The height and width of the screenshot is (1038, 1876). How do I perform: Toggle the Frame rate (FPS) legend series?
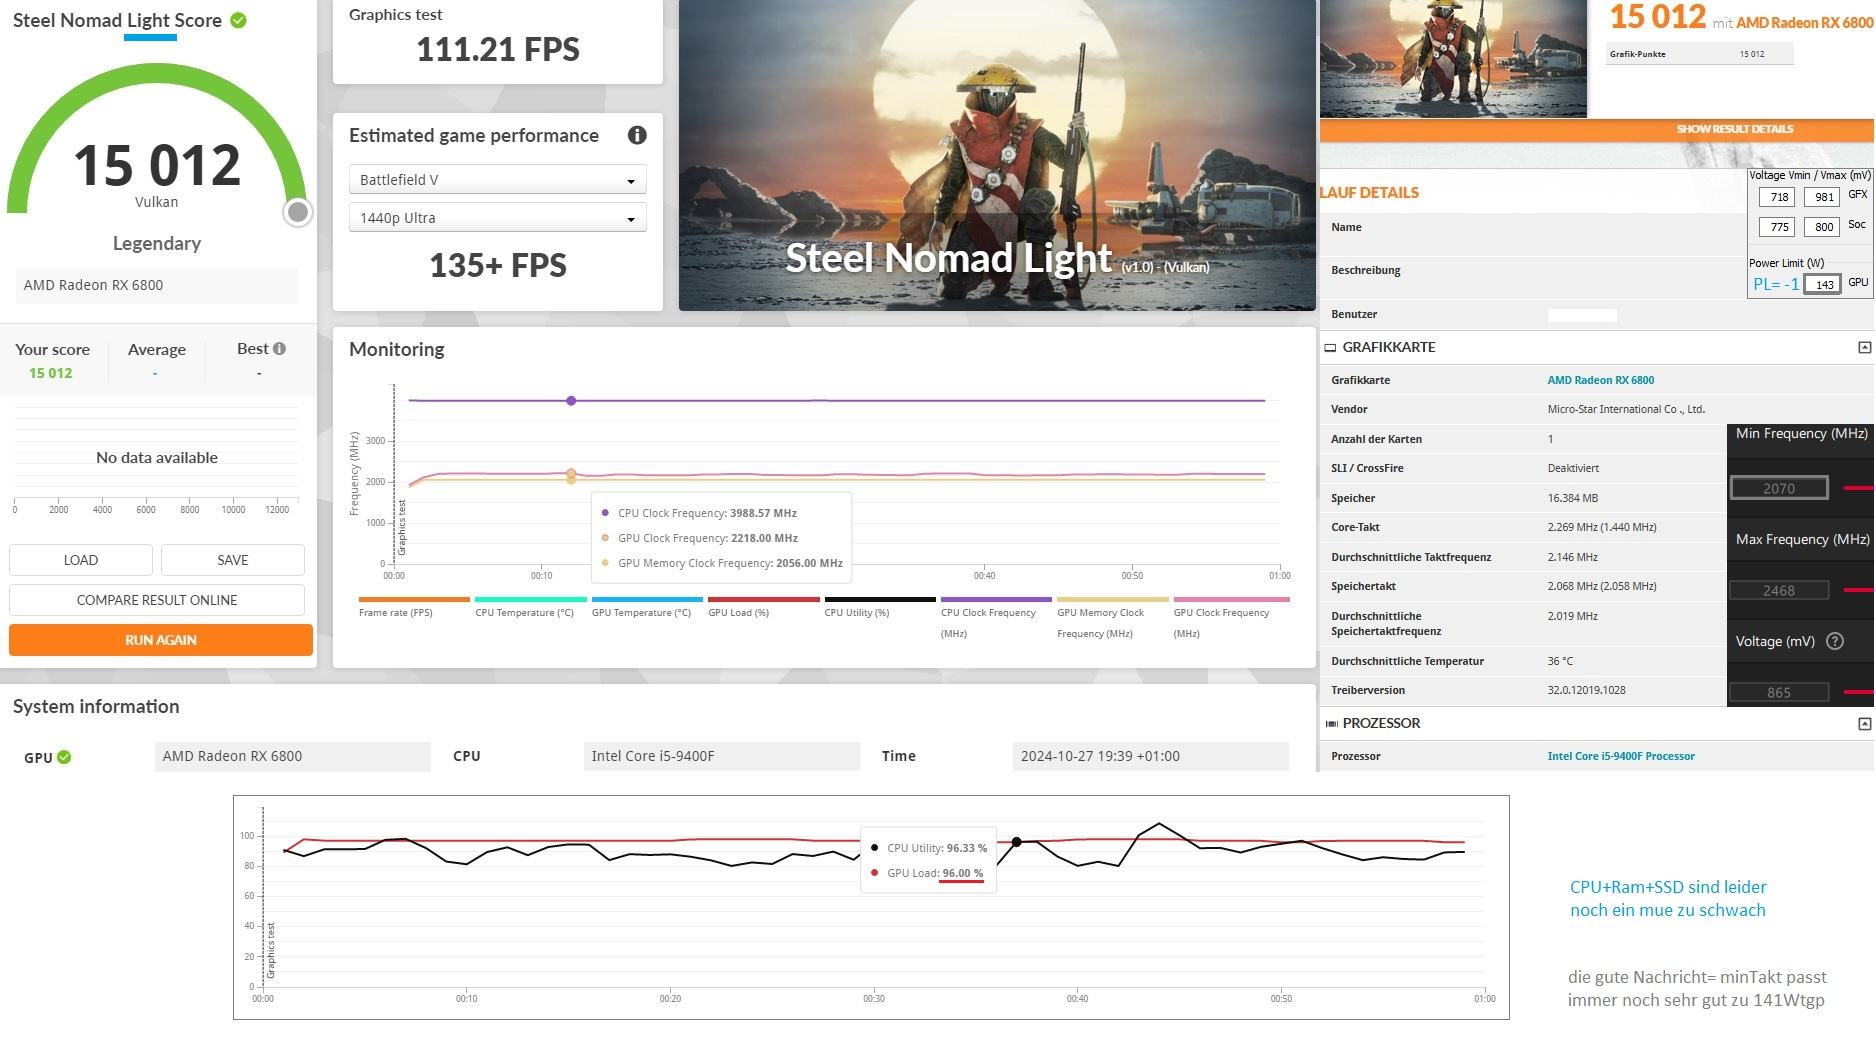tap(414, 608)
